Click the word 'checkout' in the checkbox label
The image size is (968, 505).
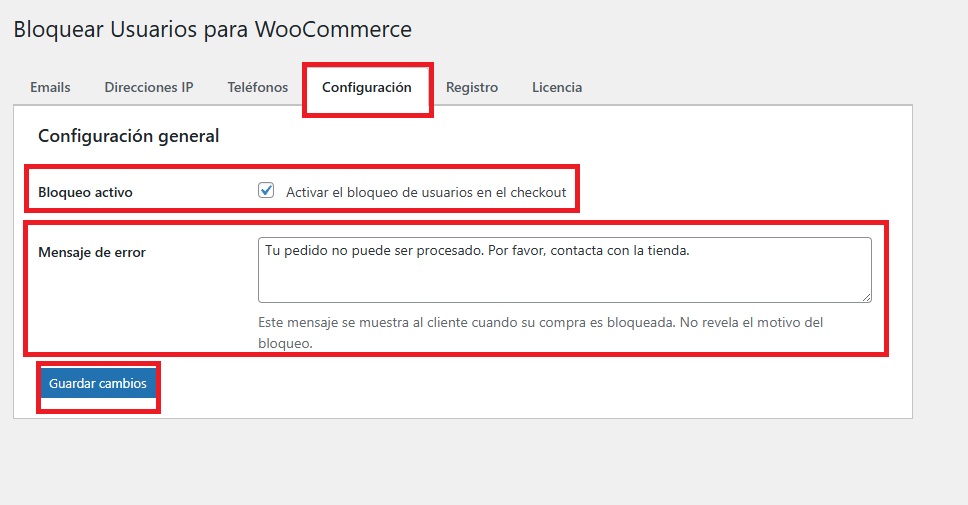point(538,192)
